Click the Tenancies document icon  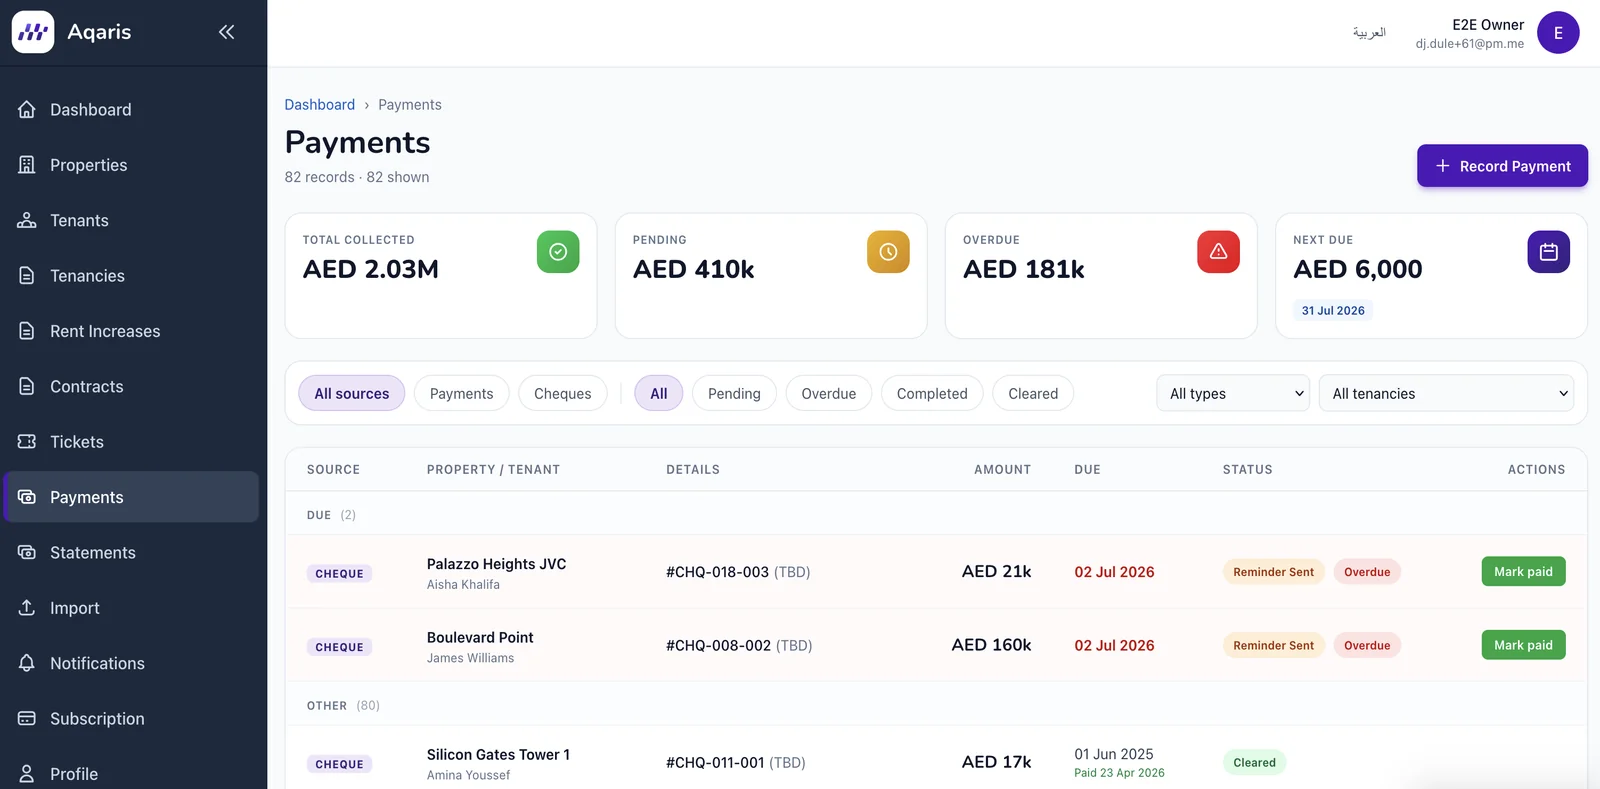[27, 275]
